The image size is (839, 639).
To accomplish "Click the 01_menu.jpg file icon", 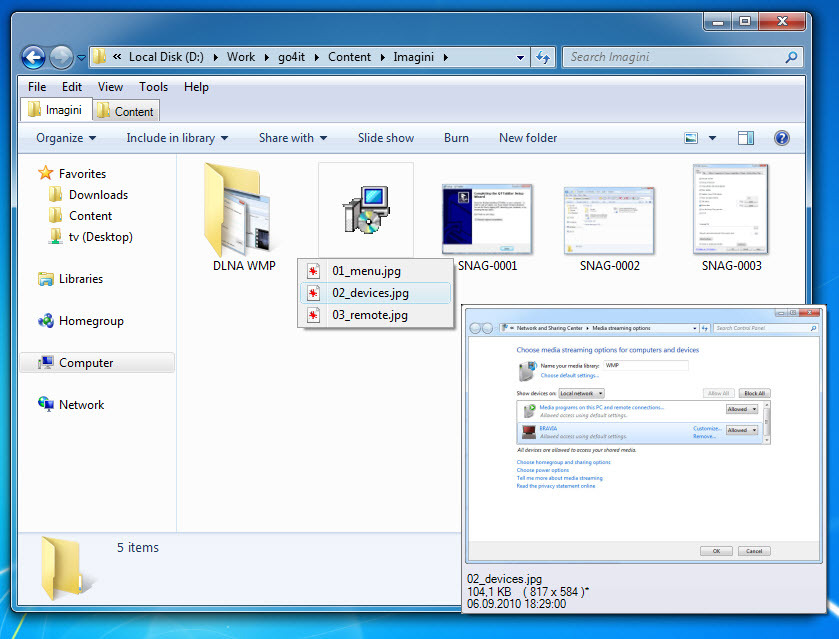I will (x=314, y=271).
